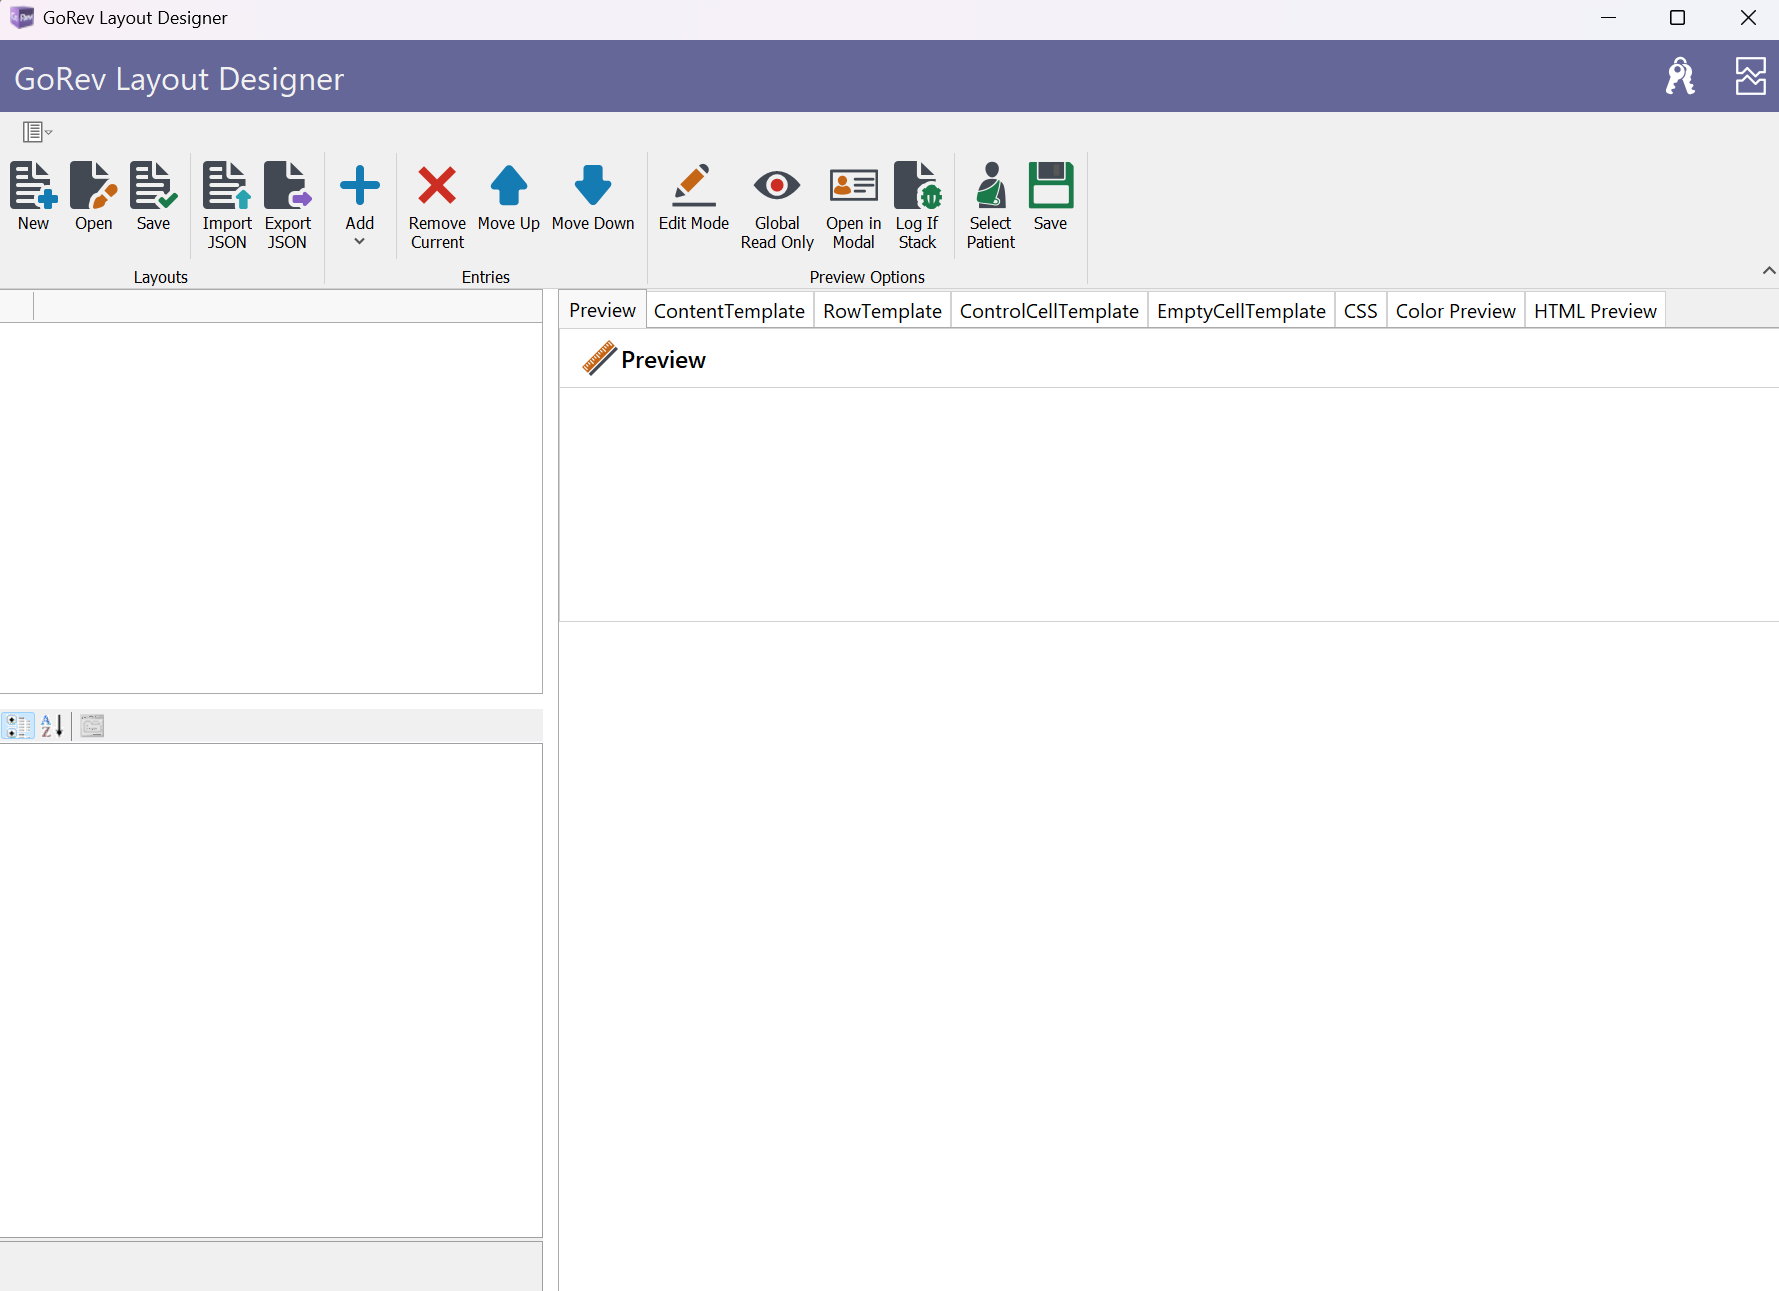The width and height of the screenshot is (1779, 1291).
Task: Move the entry down
Action: (x=593, y=198)
